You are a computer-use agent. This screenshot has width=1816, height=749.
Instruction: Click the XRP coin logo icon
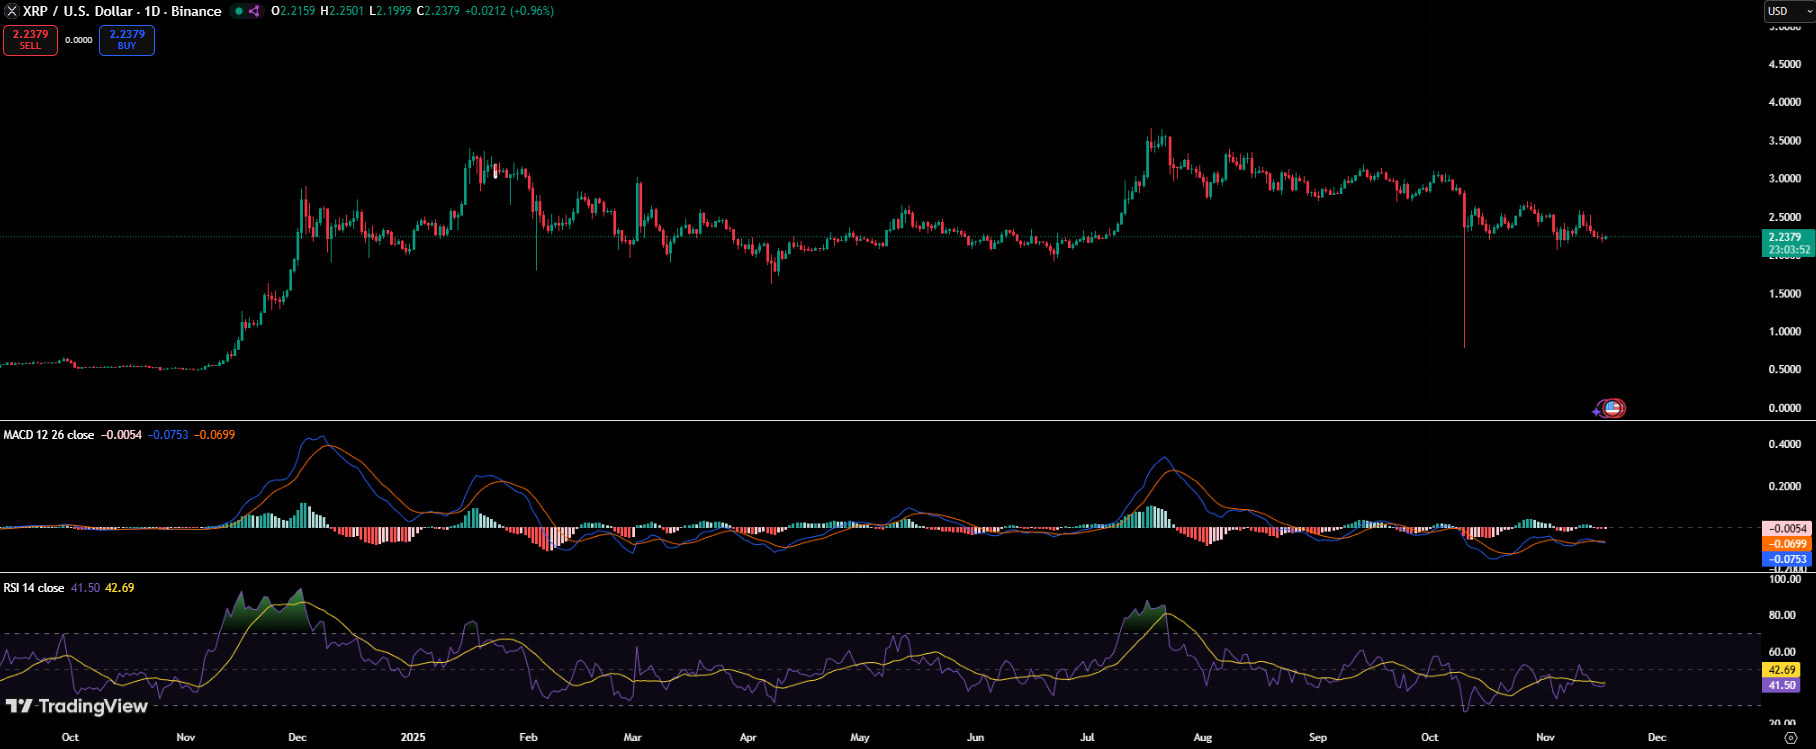pyautogui.click(x=12, y=11)
